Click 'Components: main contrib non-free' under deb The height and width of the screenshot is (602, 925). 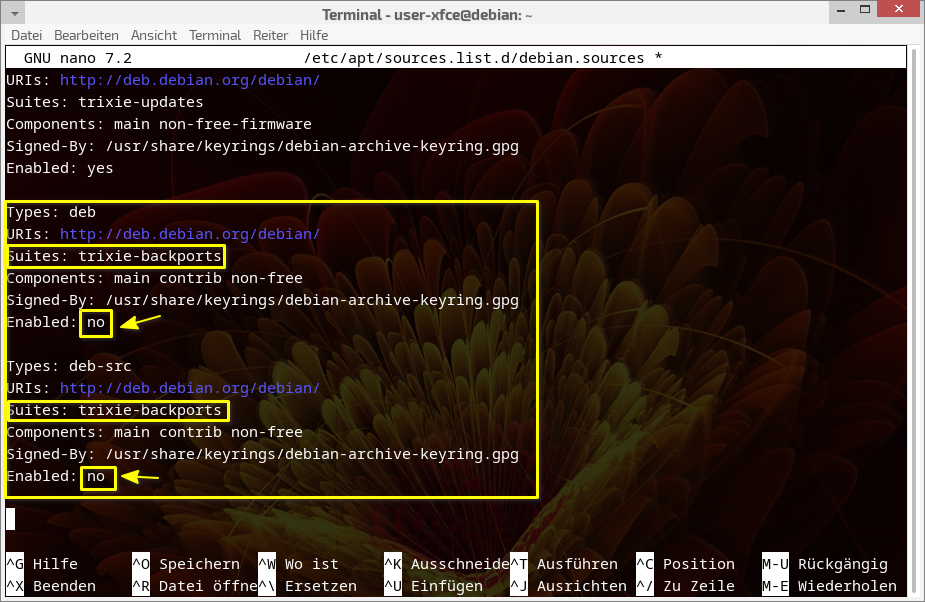(x=155, y=278)
